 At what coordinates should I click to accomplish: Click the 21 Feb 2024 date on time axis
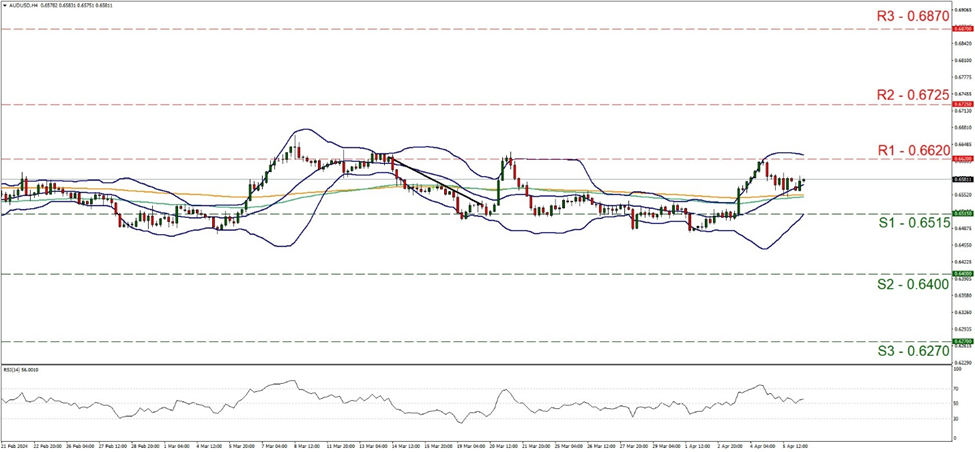point(16,447)
